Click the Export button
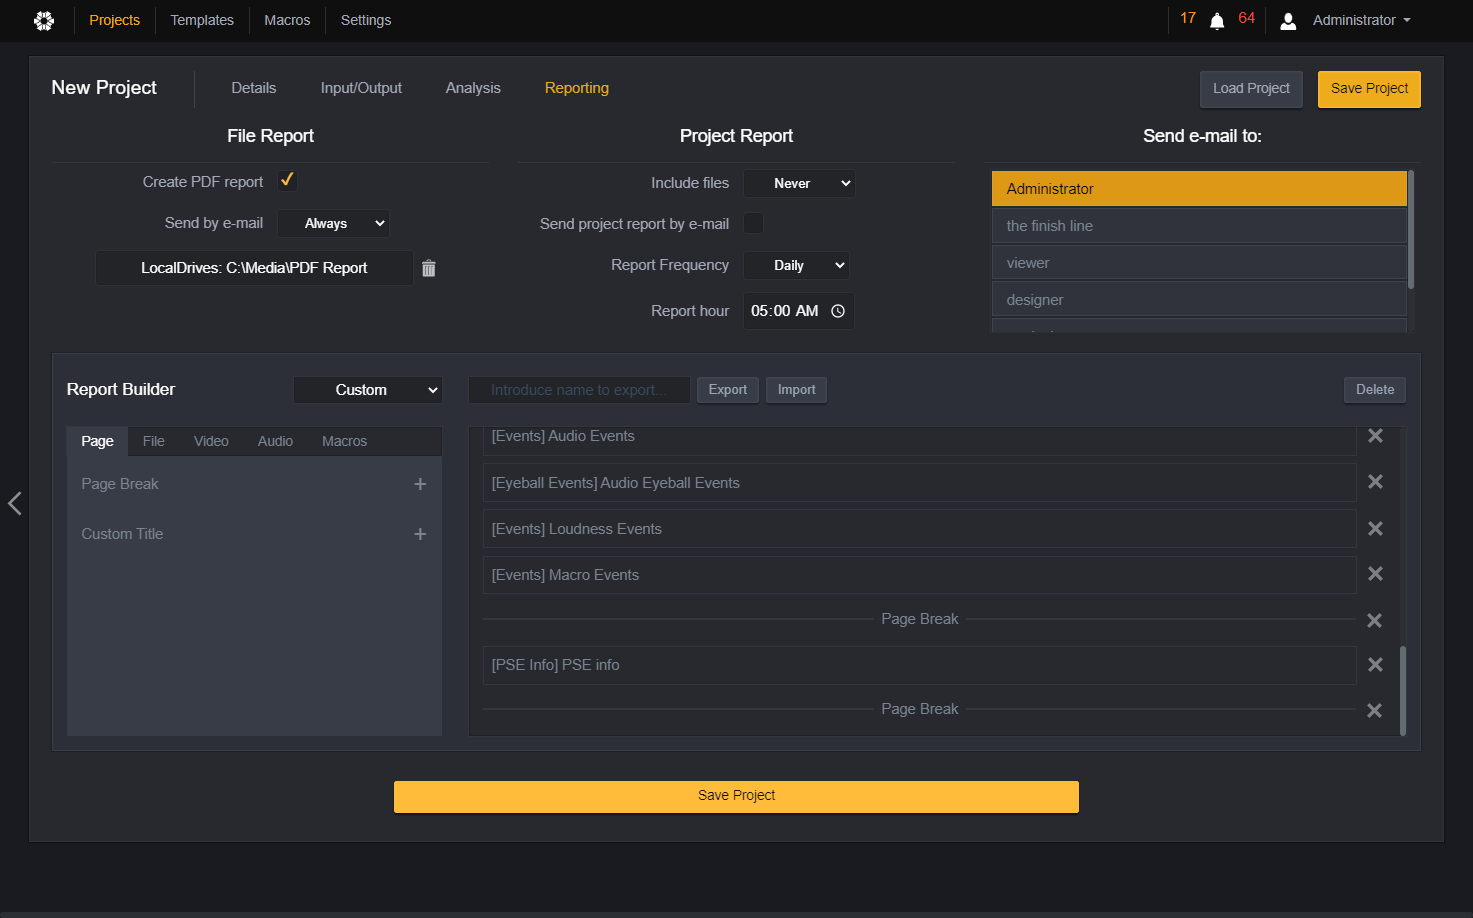 tap(728, 390)
